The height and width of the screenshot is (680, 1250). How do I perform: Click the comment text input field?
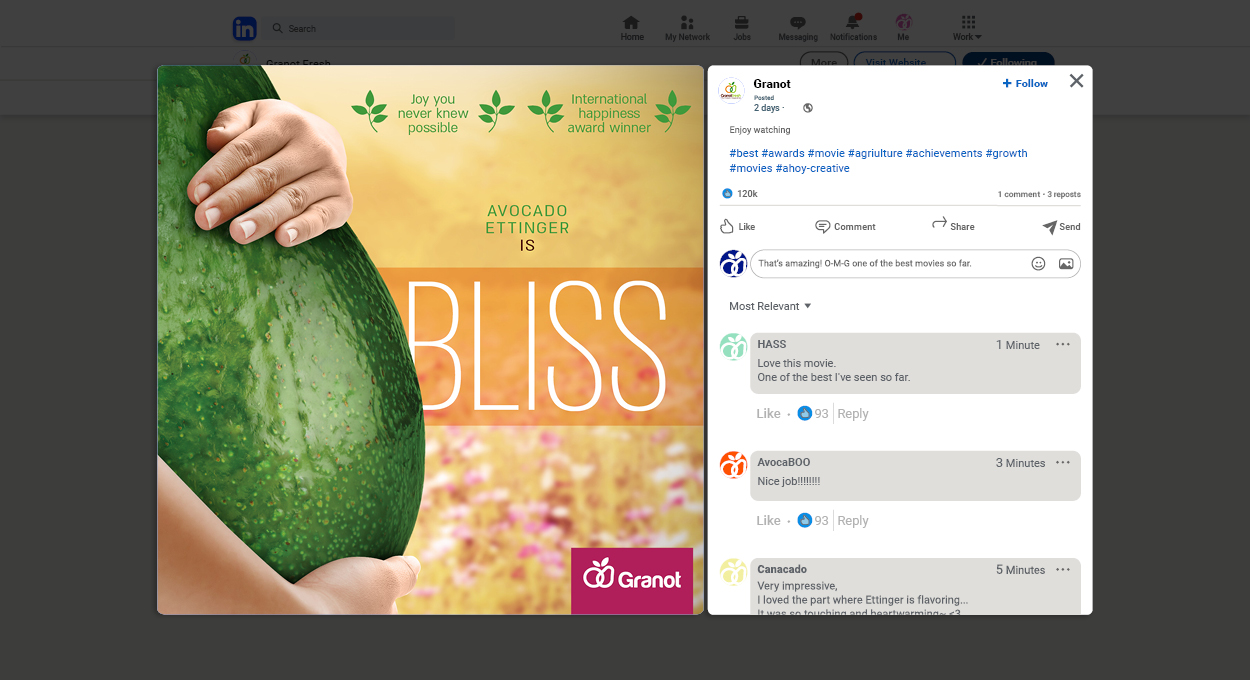890,264
